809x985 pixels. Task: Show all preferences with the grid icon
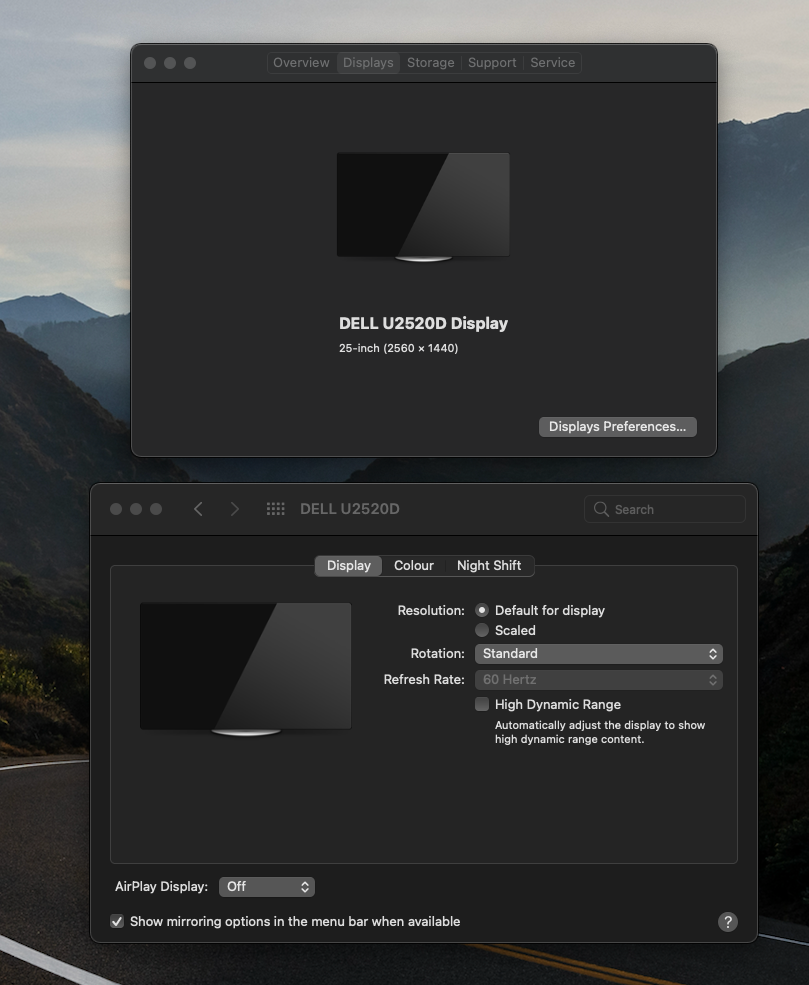click(x=275, y=509)
